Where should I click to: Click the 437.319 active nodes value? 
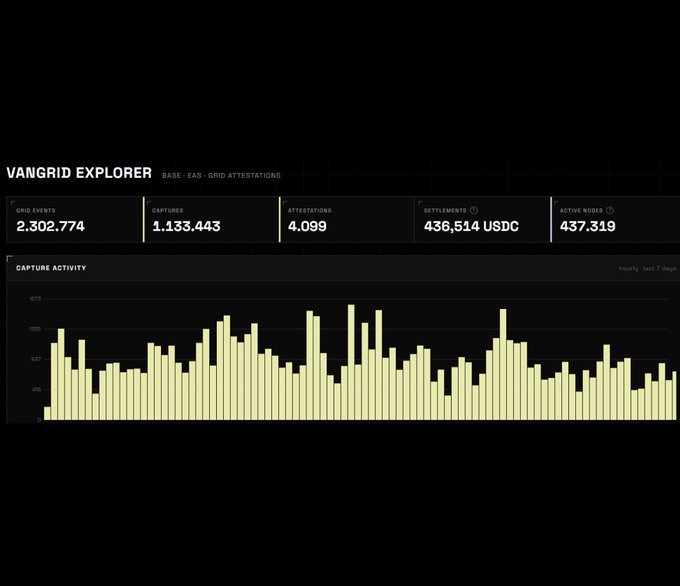coord(587,226)
